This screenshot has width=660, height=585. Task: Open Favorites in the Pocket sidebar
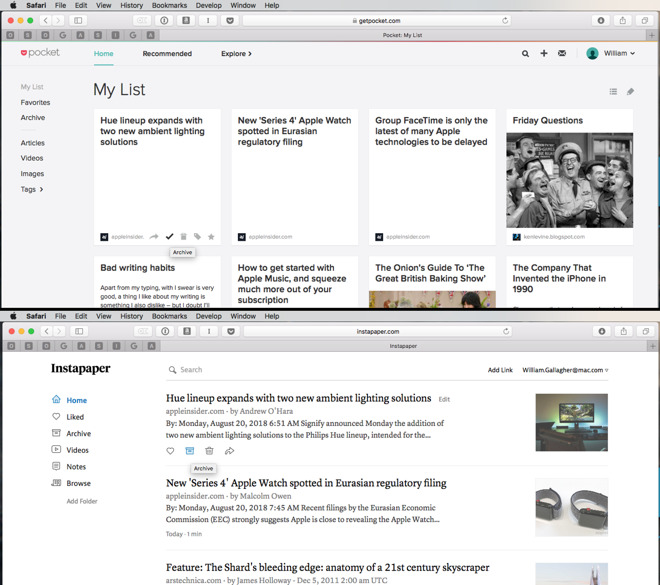tap(35, 102)
